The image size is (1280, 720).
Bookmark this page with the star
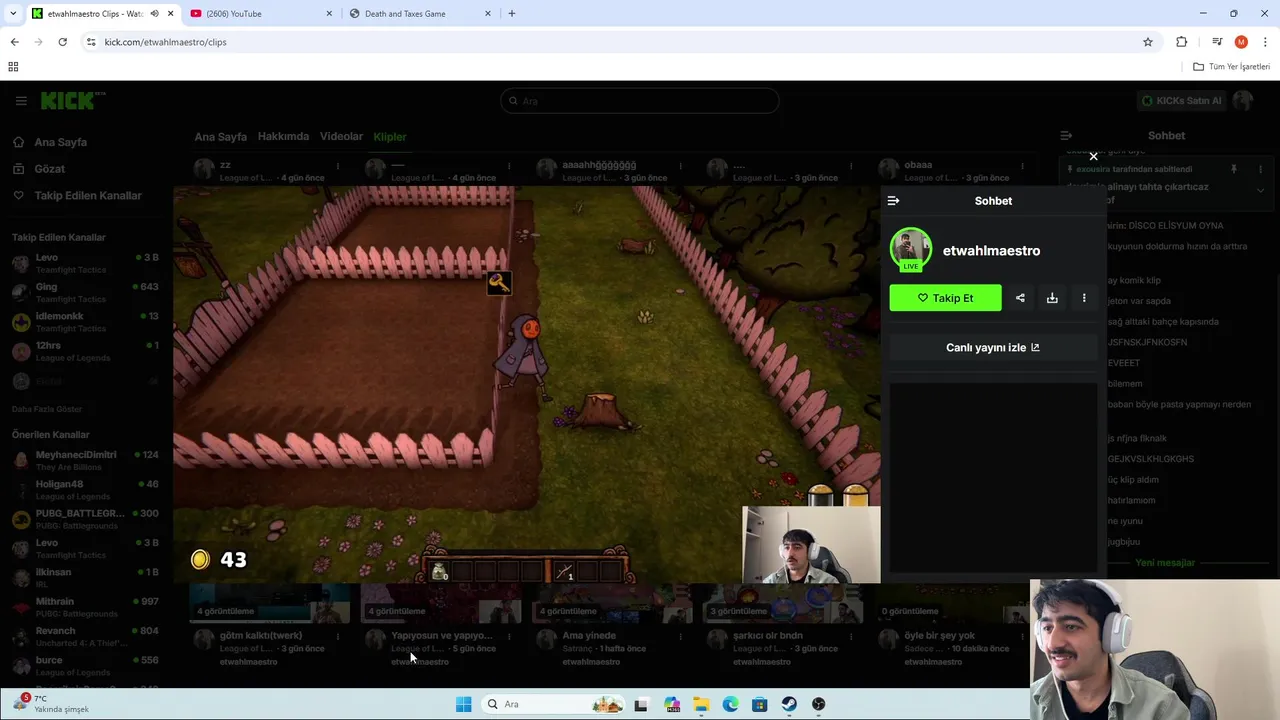[x=1148, y=42]
